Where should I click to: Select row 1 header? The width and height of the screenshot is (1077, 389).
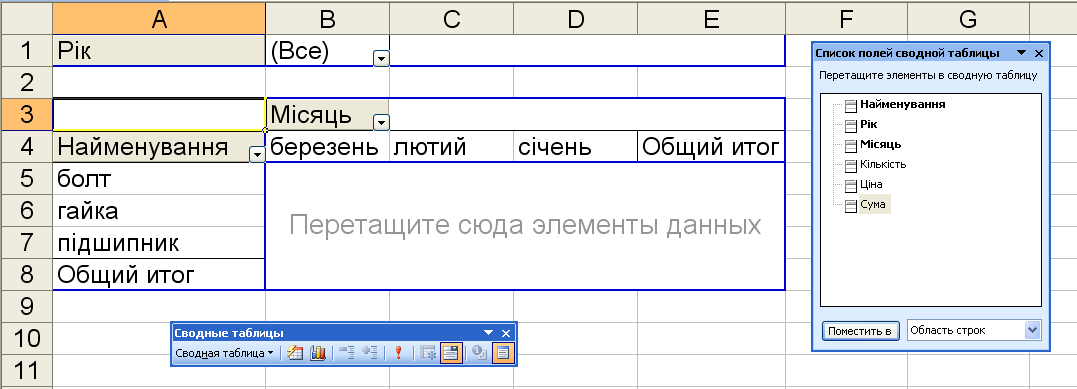coord(26,51)
